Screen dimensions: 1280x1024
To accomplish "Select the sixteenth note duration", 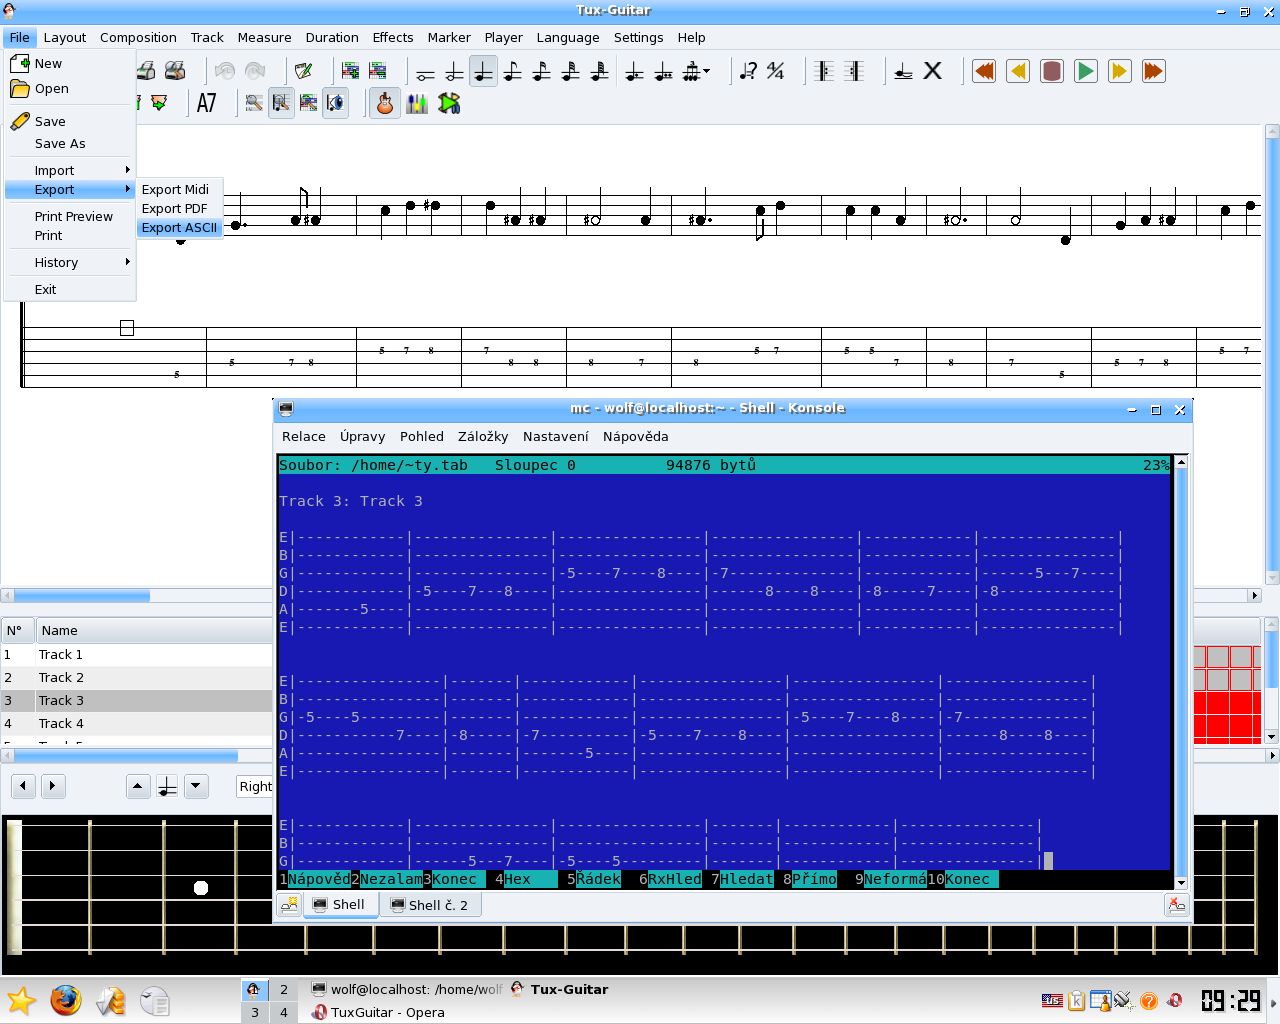I will (542, 72).
